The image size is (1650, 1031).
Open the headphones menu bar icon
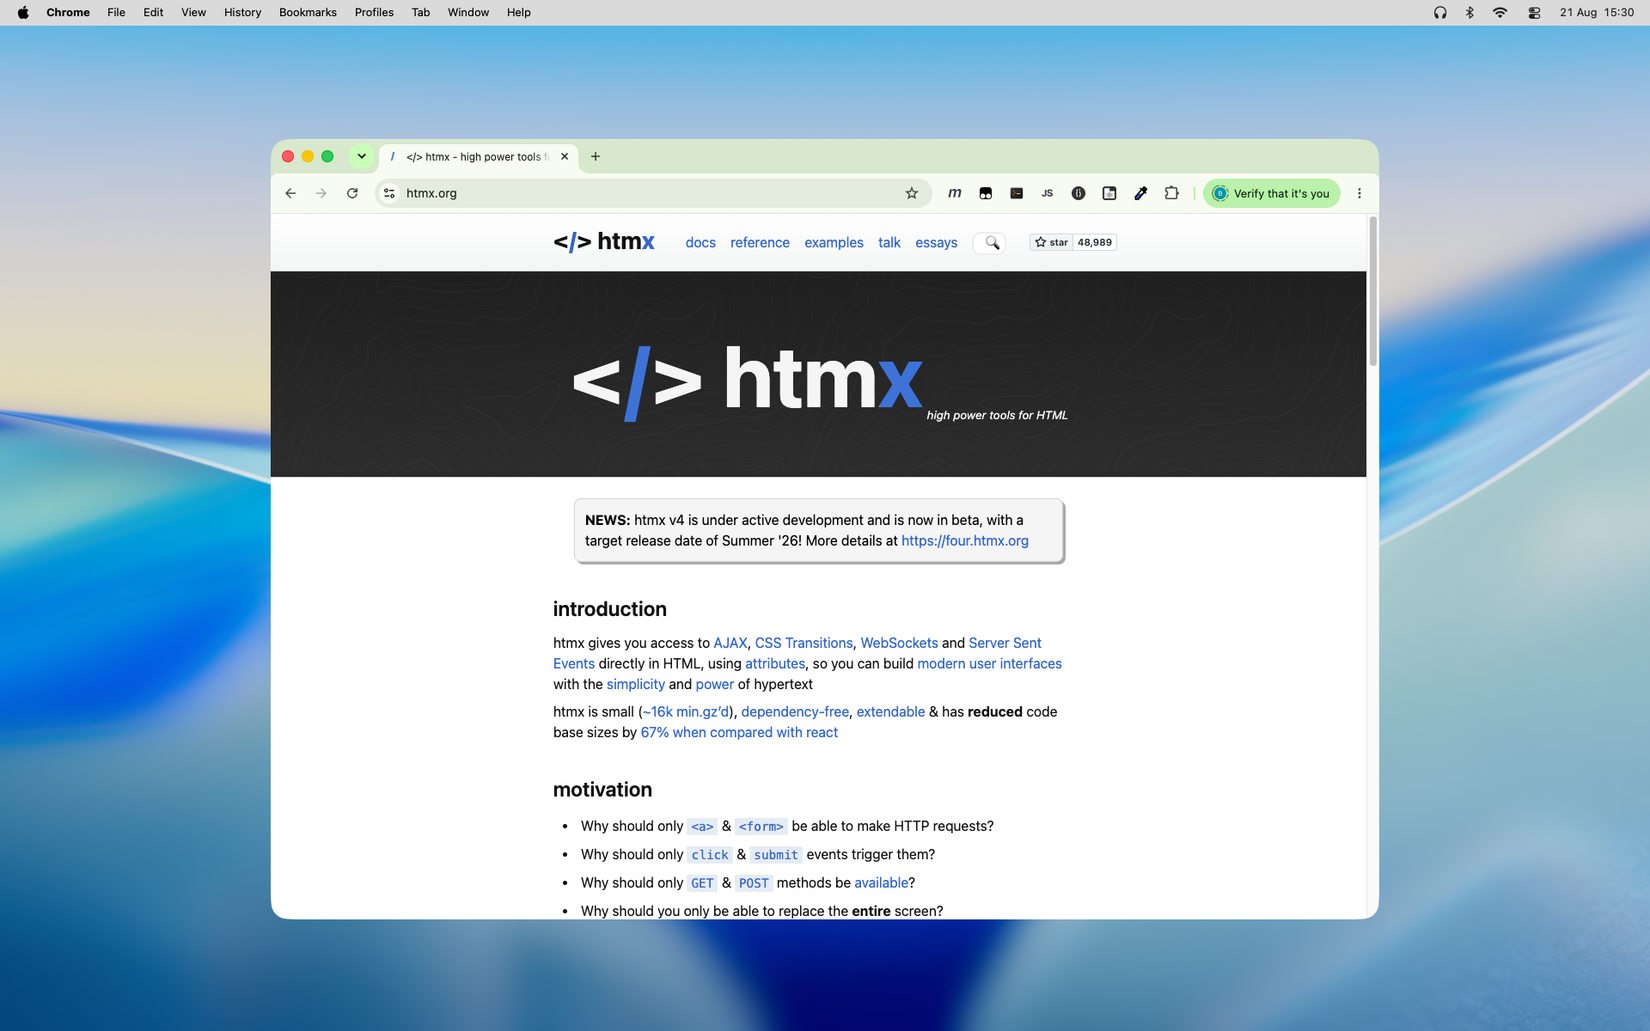(x=1440, y=12)
